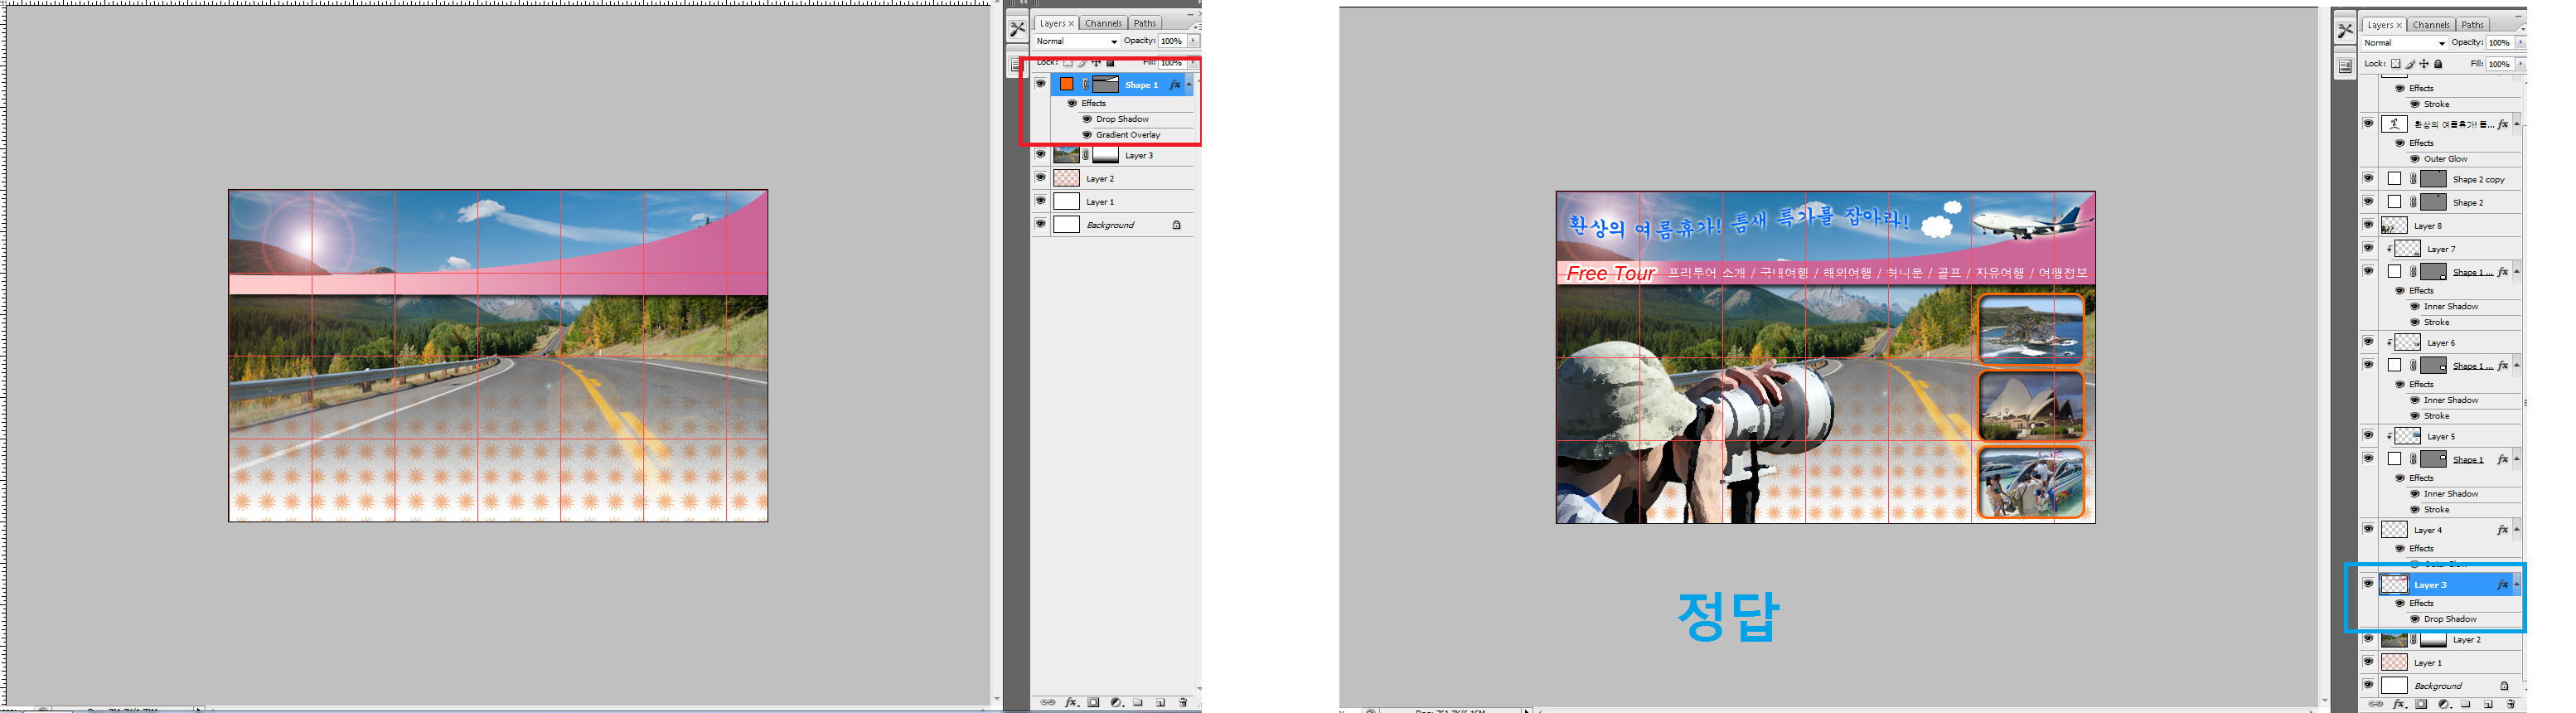This screenshot has width=2576, height=713.
Task: Click the Layer 8 thumbnail image
Action: (x=2394, y=226)
